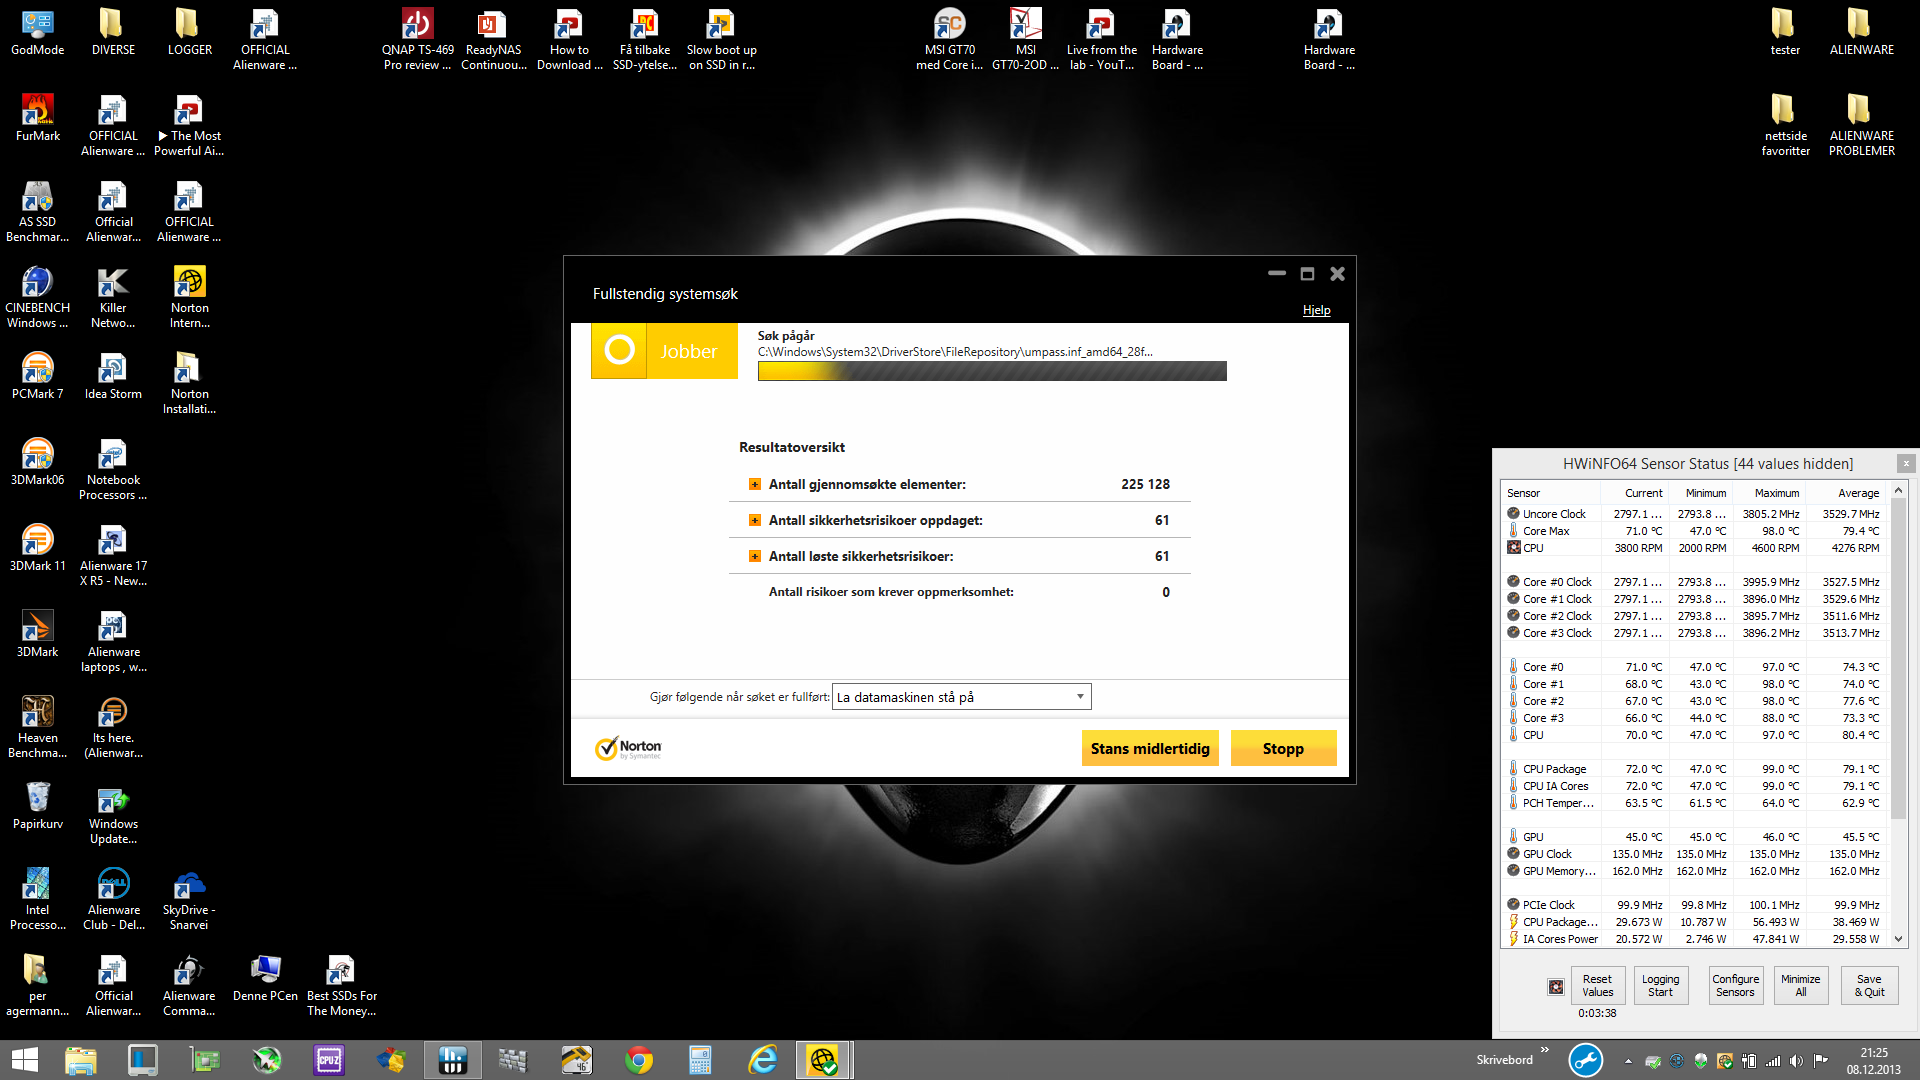Click scroll down arrow in HWiNFO64
Screen dimensions: 1920x1080
pos(1898,940)
